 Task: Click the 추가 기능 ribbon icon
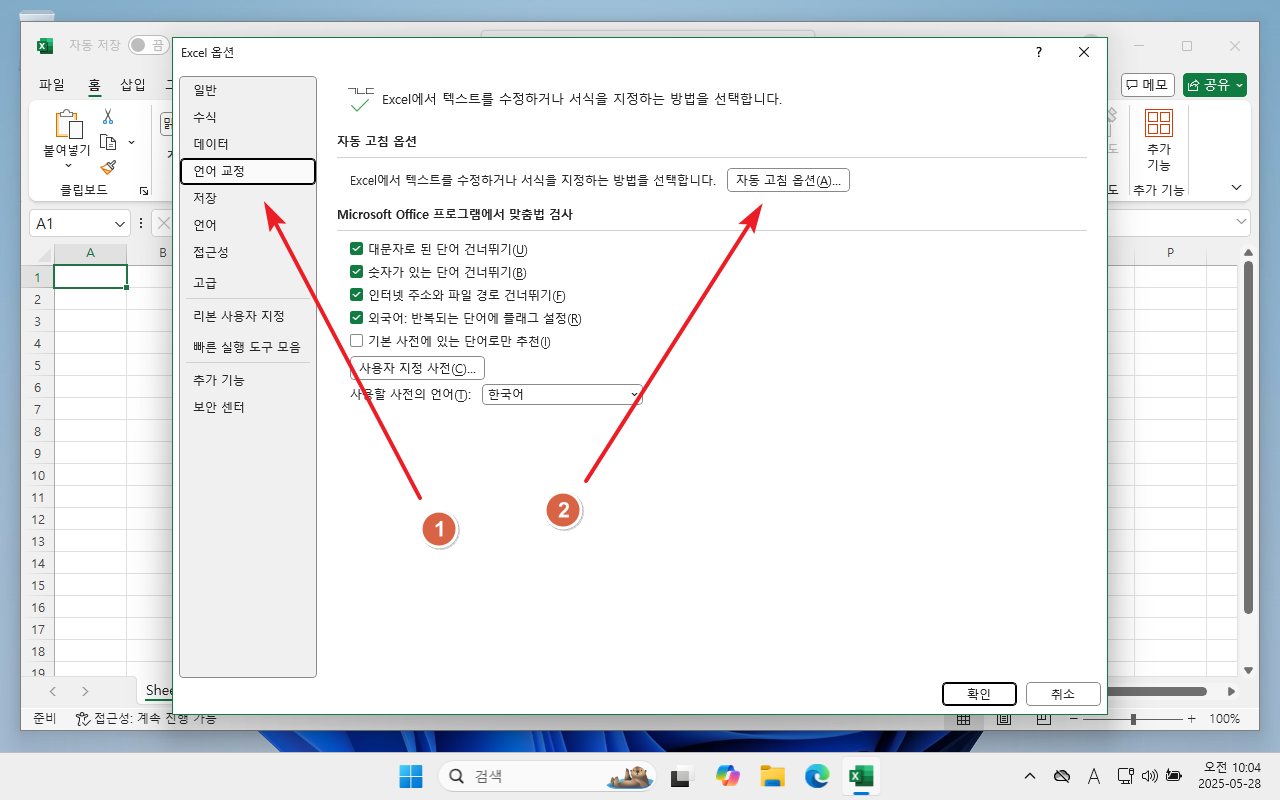click(x=1159, y=124)
